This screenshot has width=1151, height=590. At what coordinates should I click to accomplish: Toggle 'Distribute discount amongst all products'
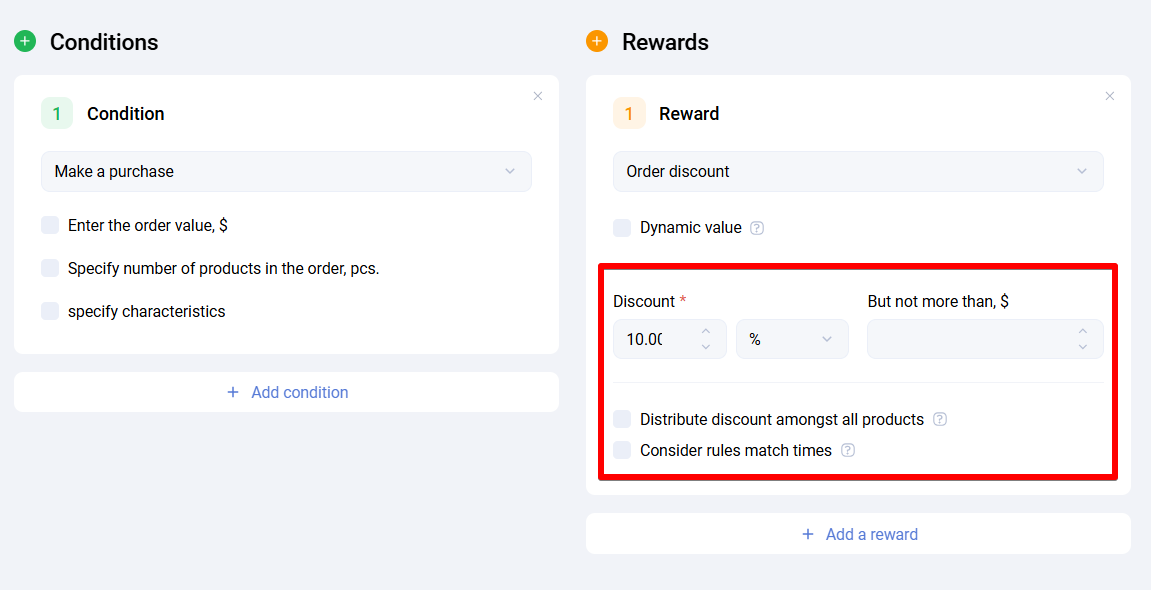622,420
